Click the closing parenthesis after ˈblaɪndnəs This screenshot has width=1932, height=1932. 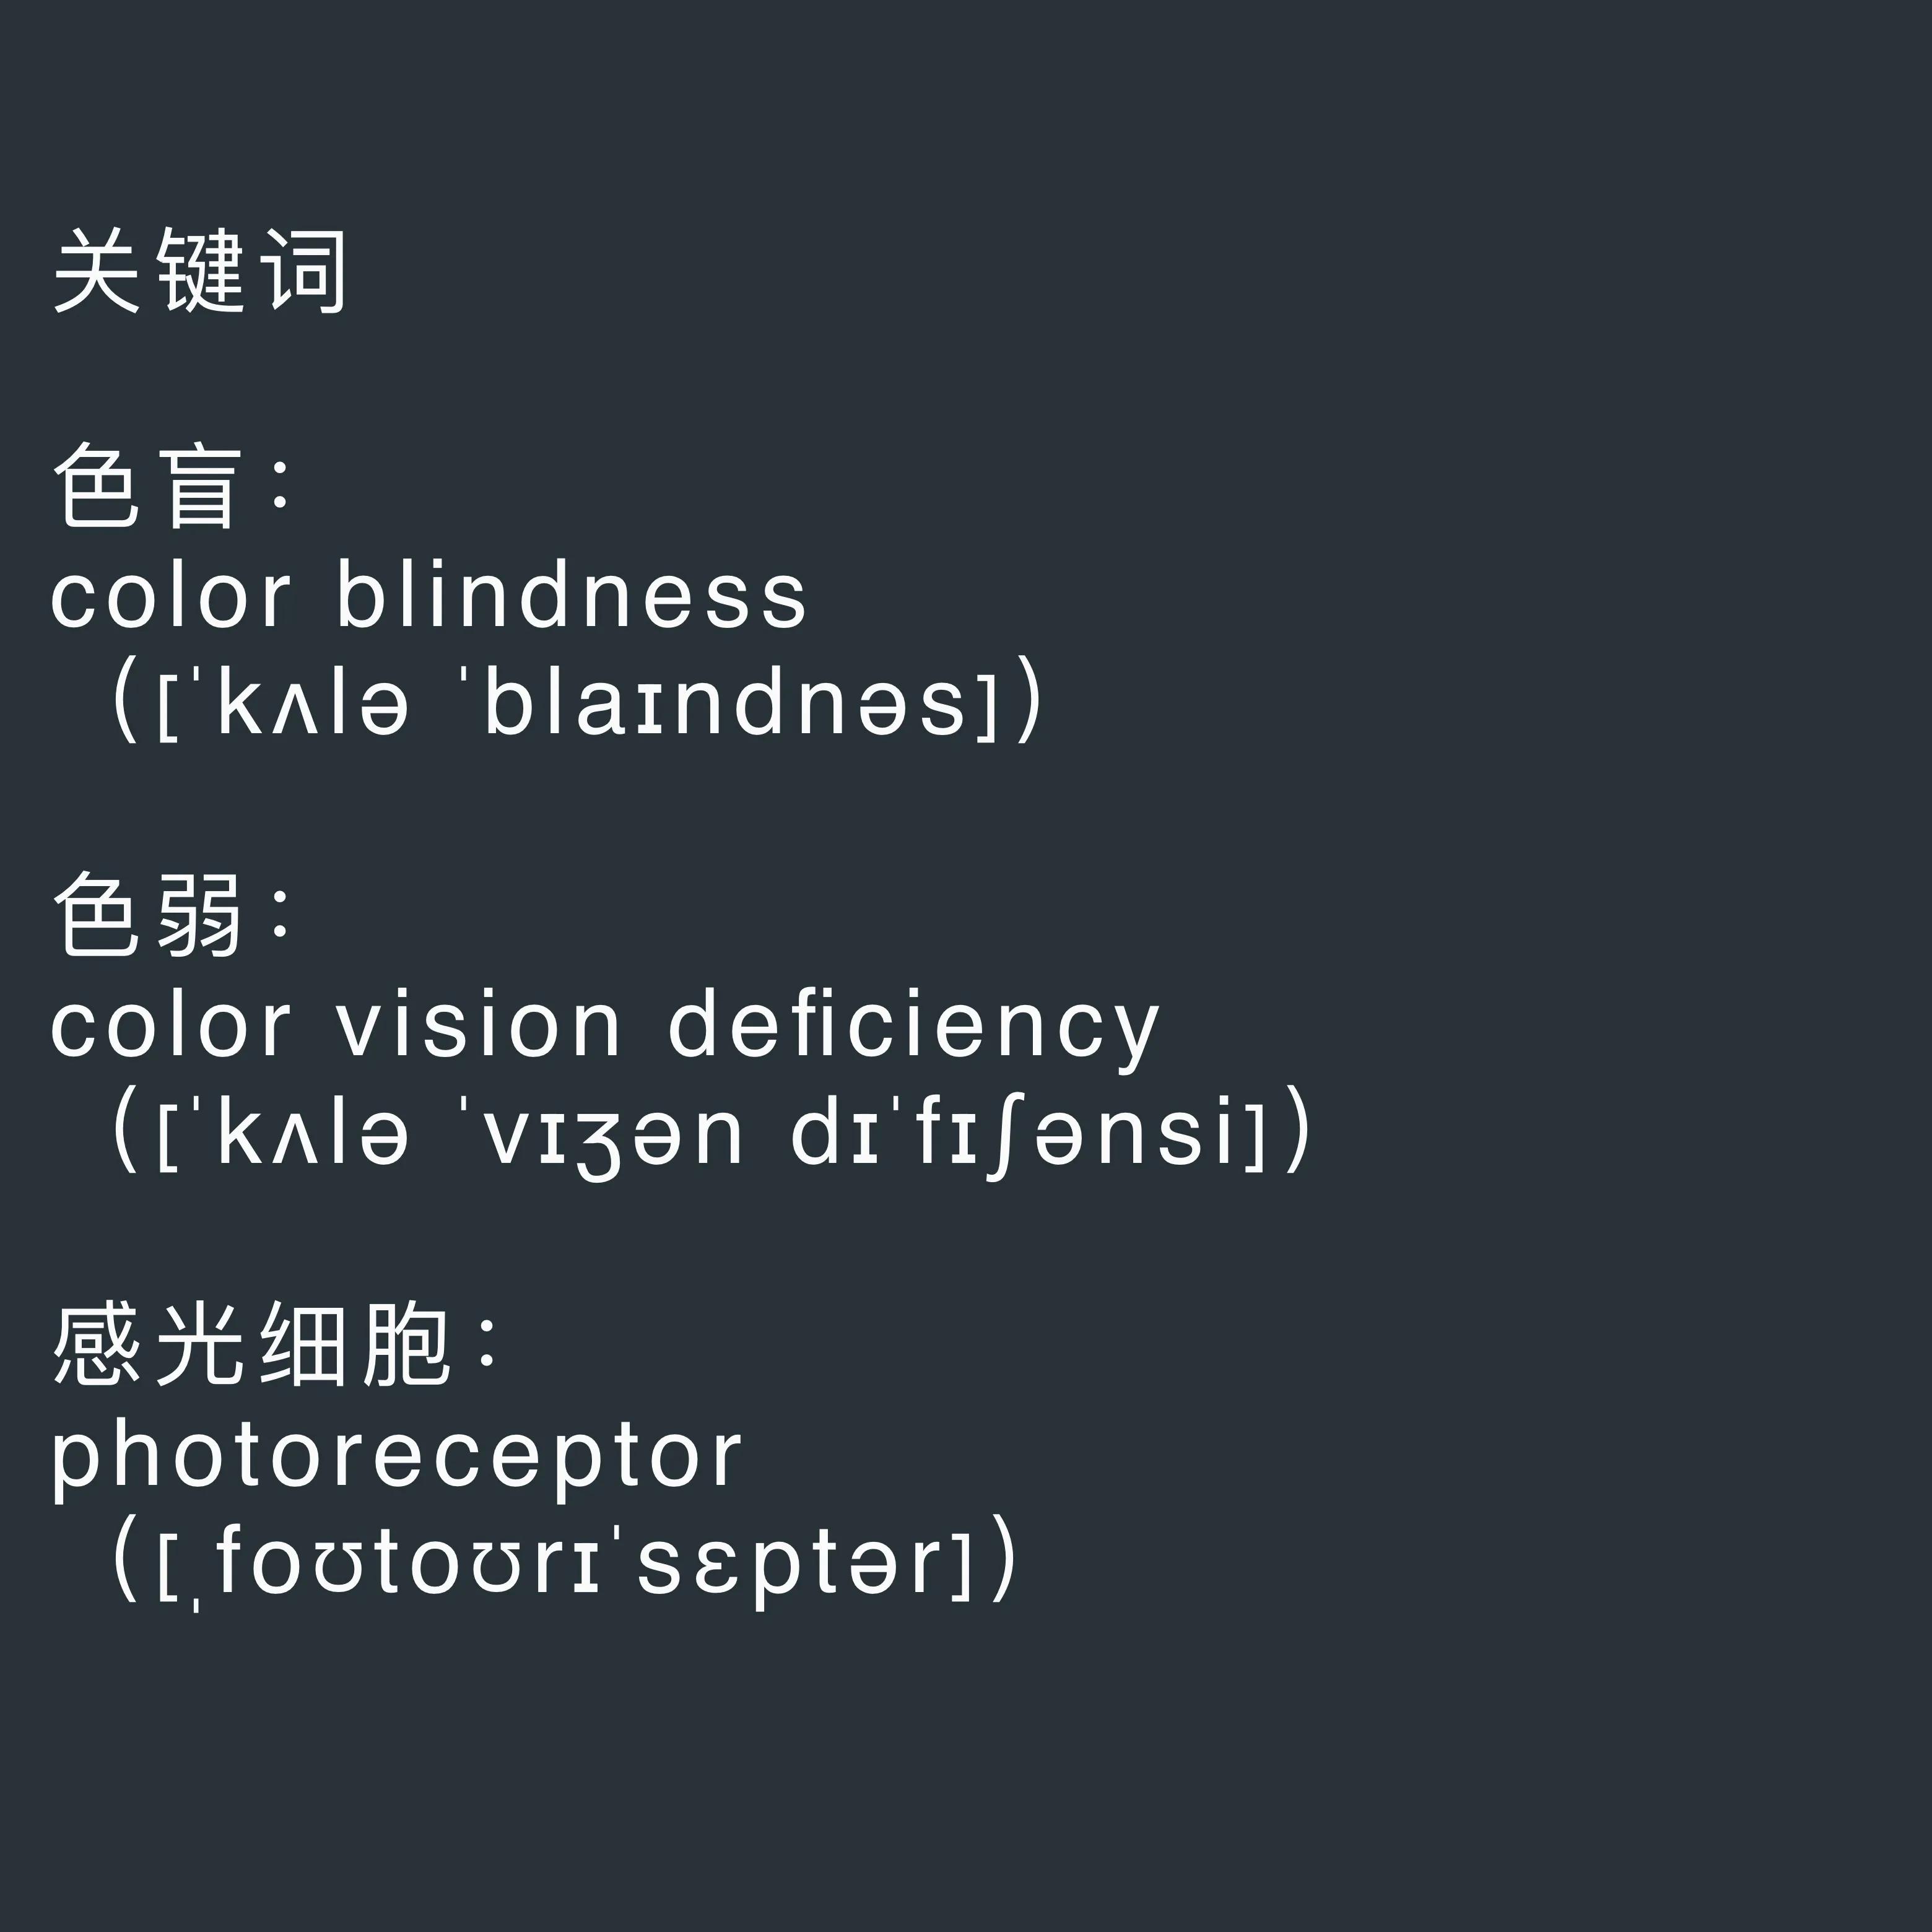pyautogui.click(x=1029, y=700)
